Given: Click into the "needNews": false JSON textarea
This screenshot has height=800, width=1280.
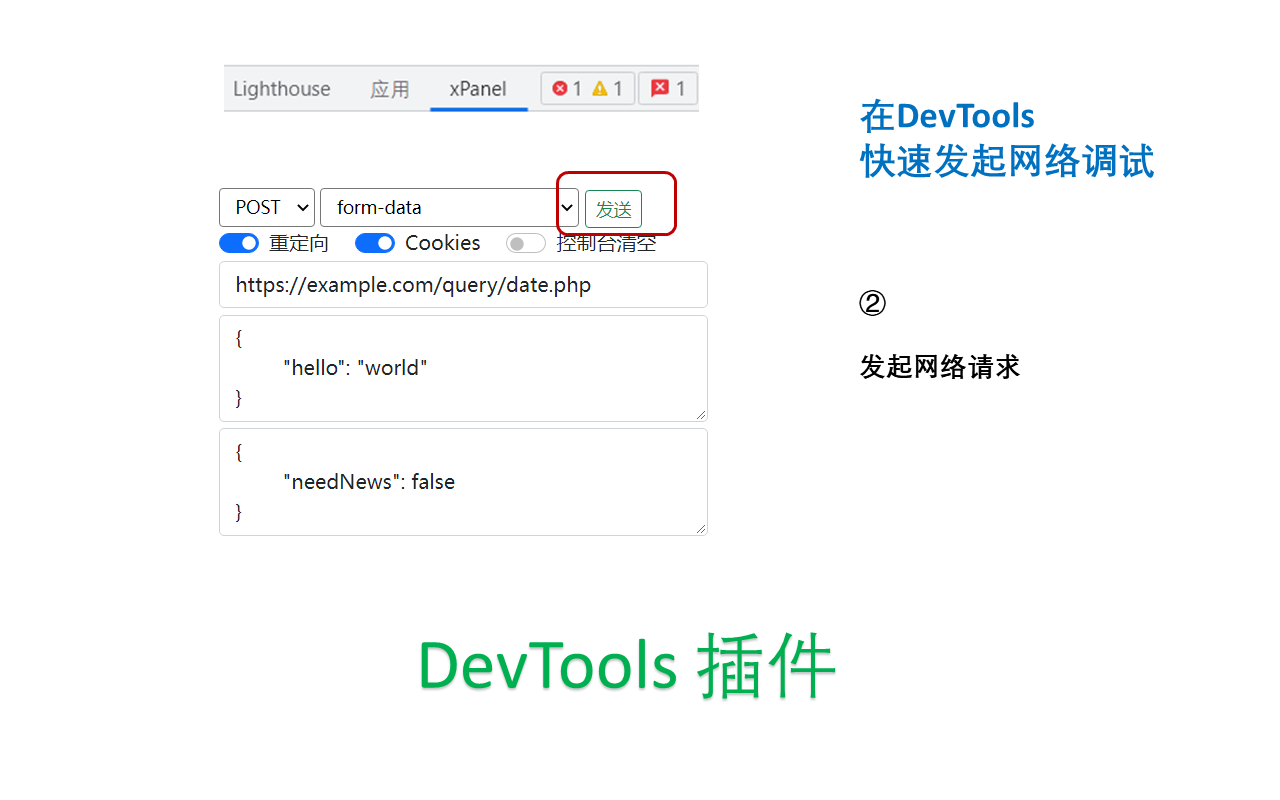Looking at the screenshot, I should coord(463,482).
